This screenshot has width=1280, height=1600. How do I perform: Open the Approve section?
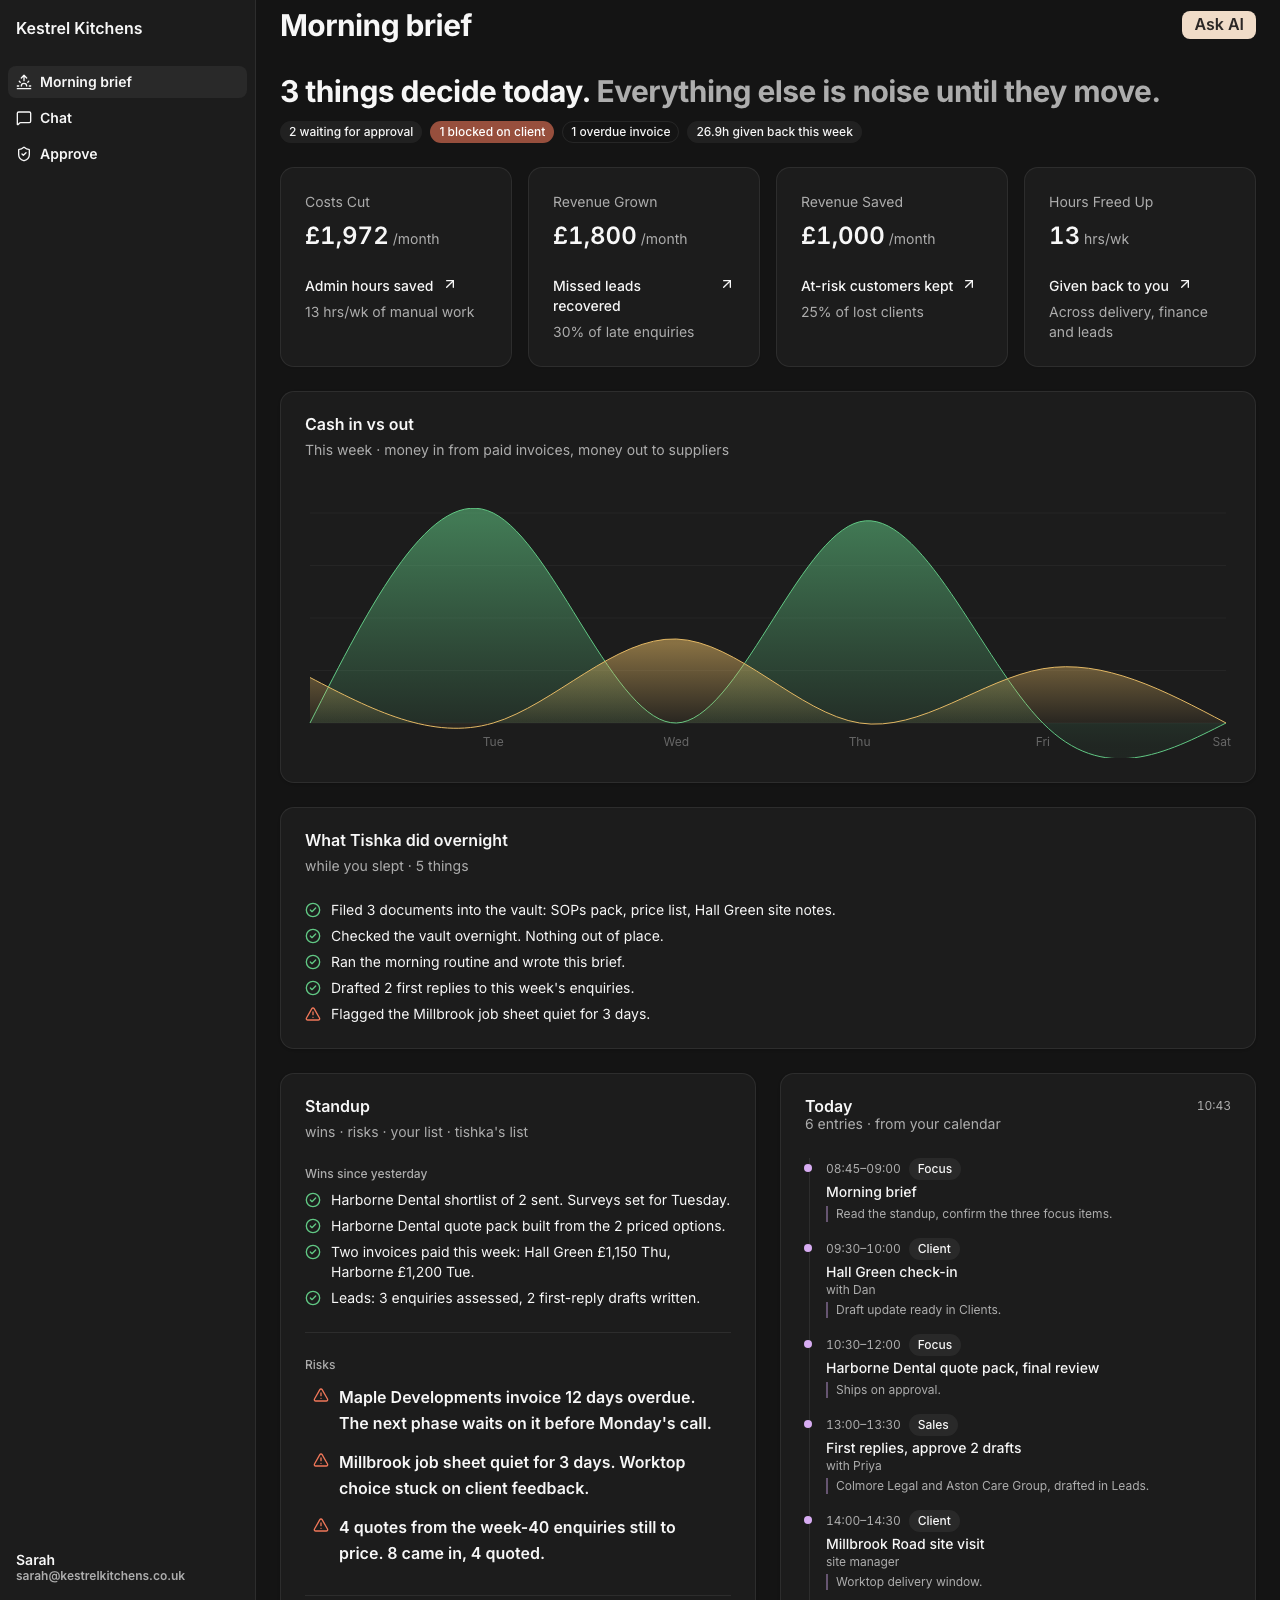click(x=127, y=154)
